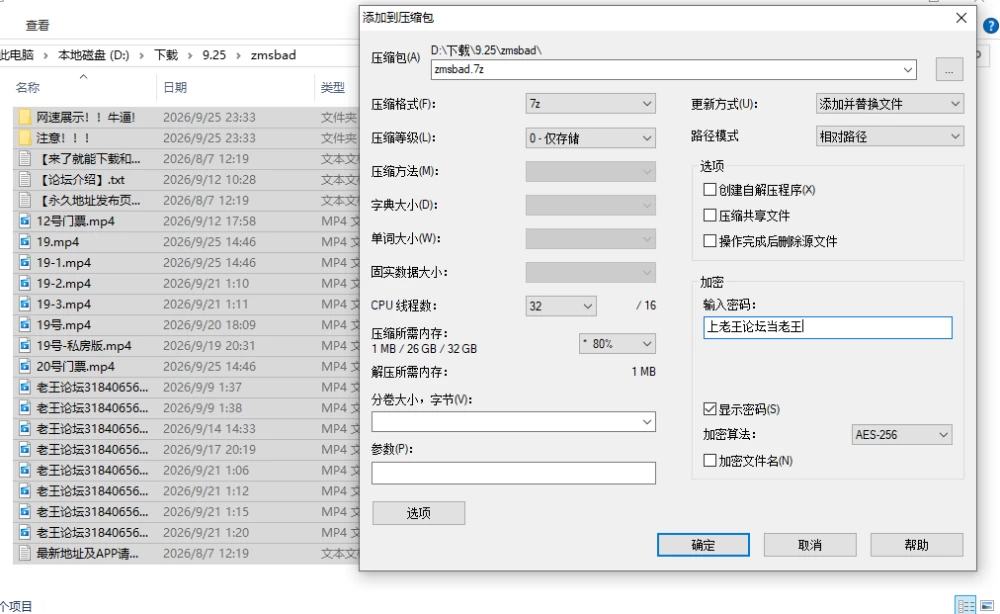This screenshot has width=1000, height=614.
Task: Go to 本地磁盘 (D:) in breadcrumb
Action: pos(94,55)
